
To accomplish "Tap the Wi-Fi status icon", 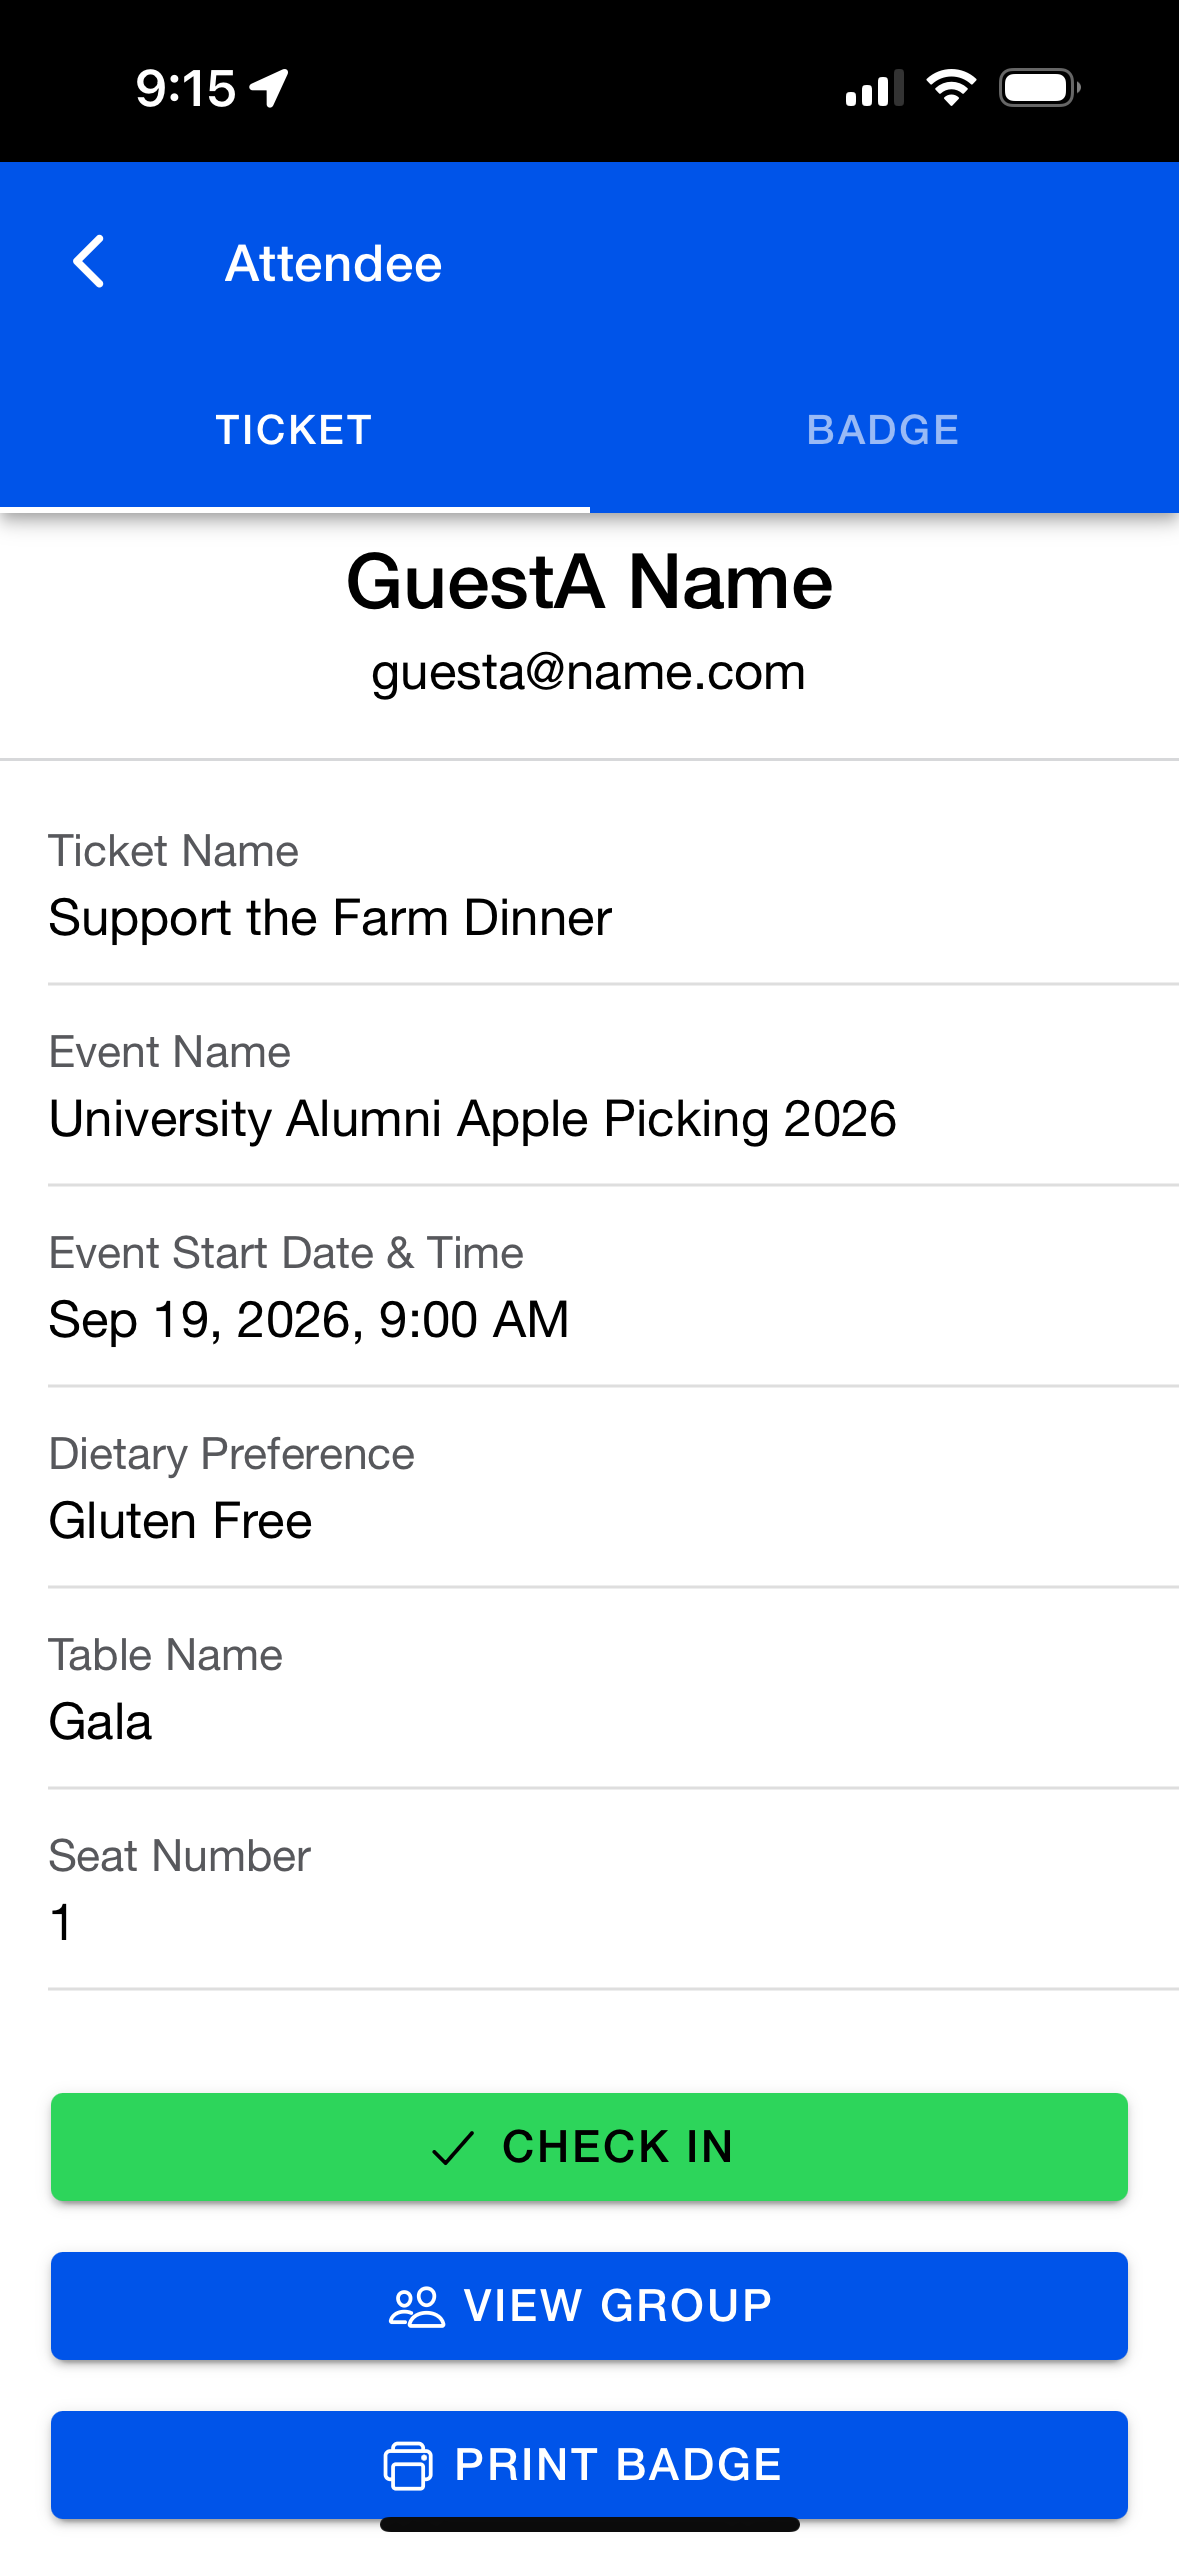I will [x=950, y=88].
